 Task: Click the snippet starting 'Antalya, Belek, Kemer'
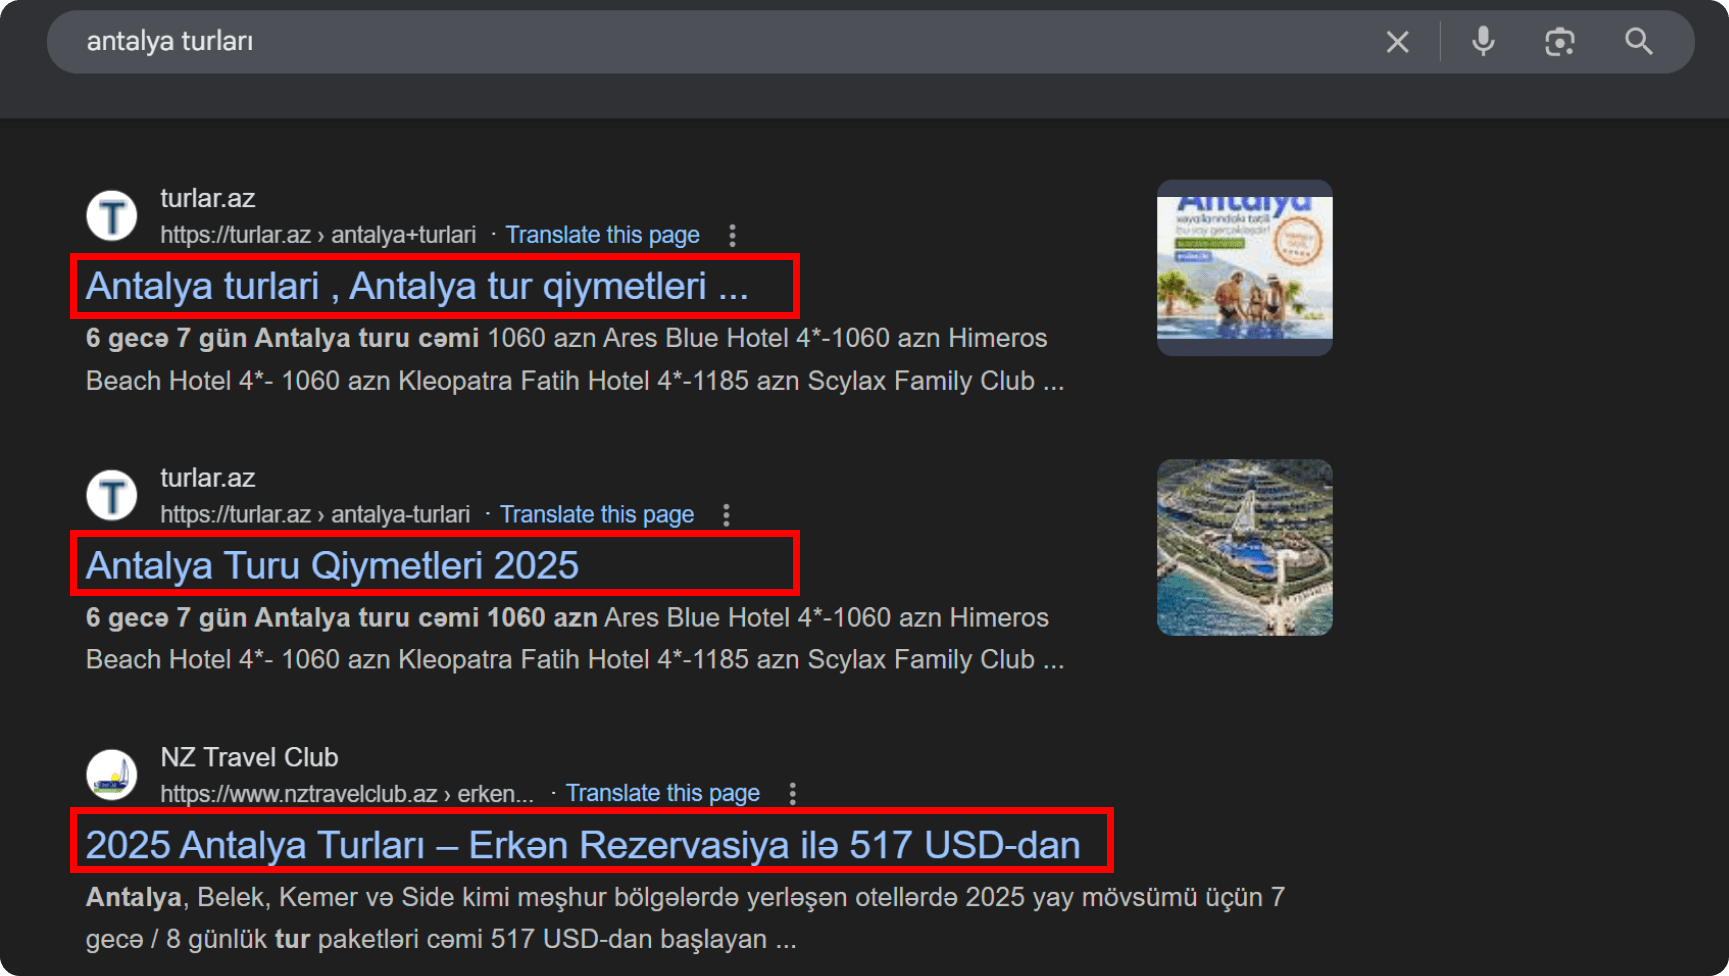coord(685,918)
